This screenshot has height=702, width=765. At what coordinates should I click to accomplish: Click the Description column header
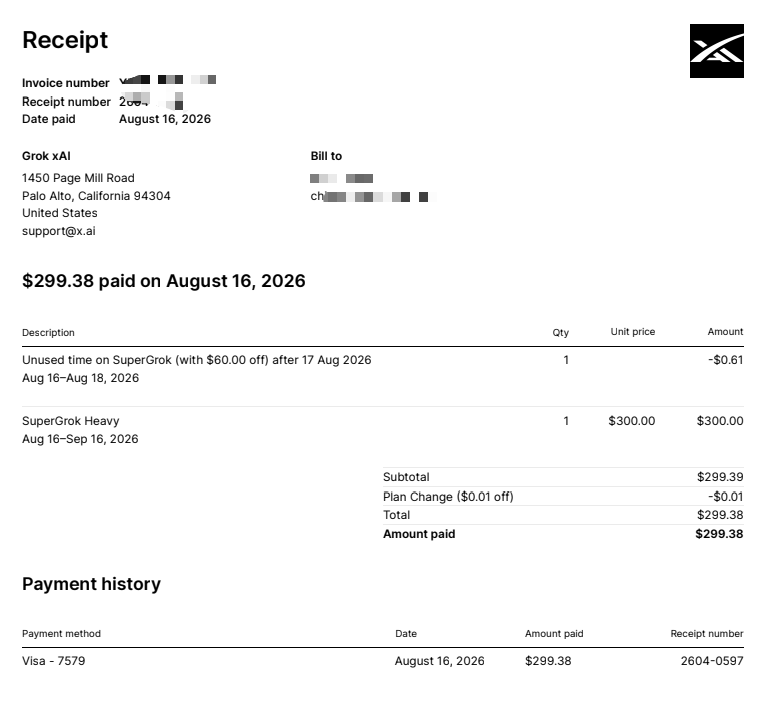click(x=48, y=333)
